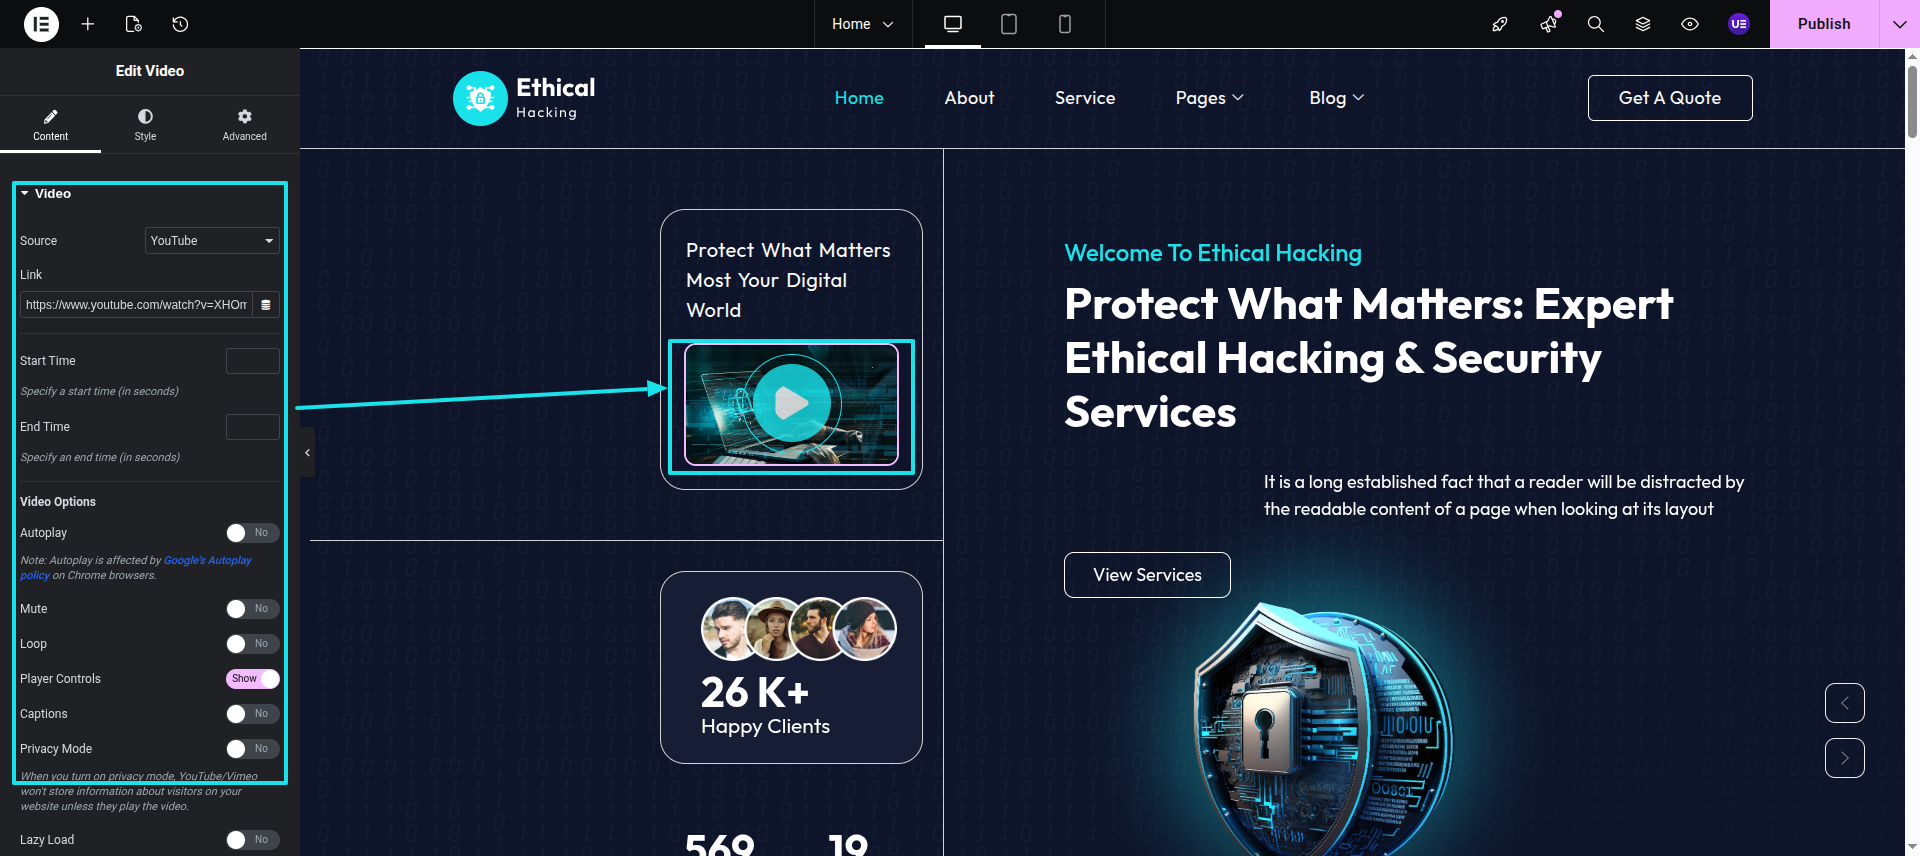Viewport: 1920px width, 856px height.
Task: Click the Elementor logo menu icon
Action: click(41, 24)
